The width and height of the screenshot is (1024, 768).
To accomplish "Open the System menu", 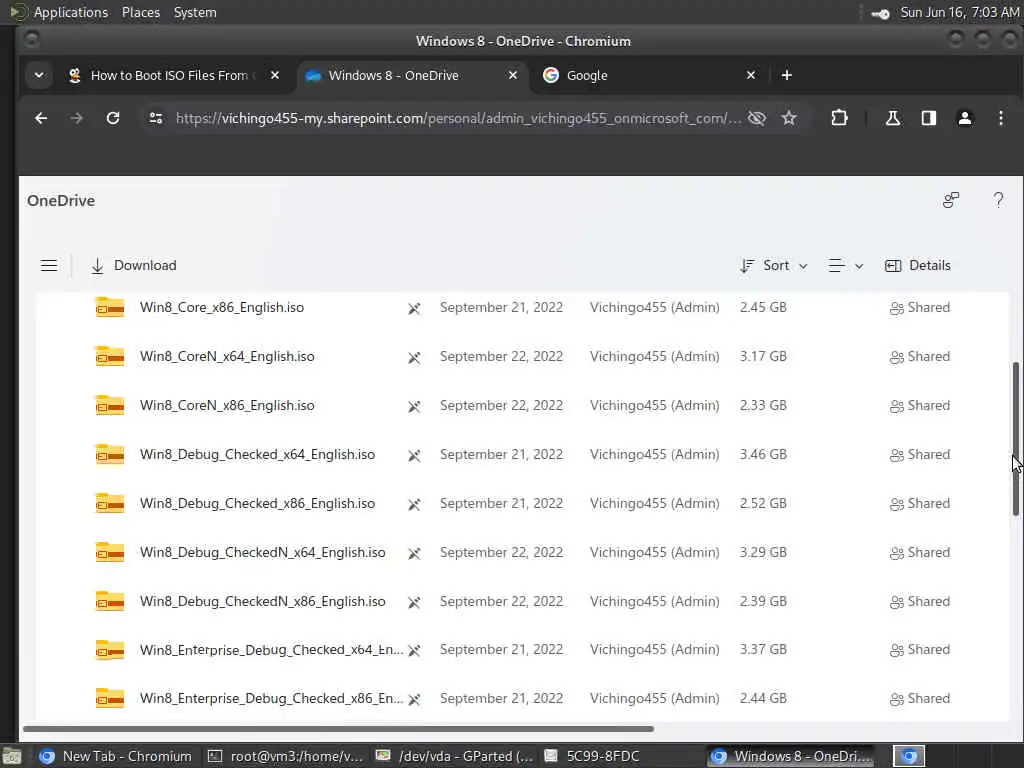I will [195, 12].
